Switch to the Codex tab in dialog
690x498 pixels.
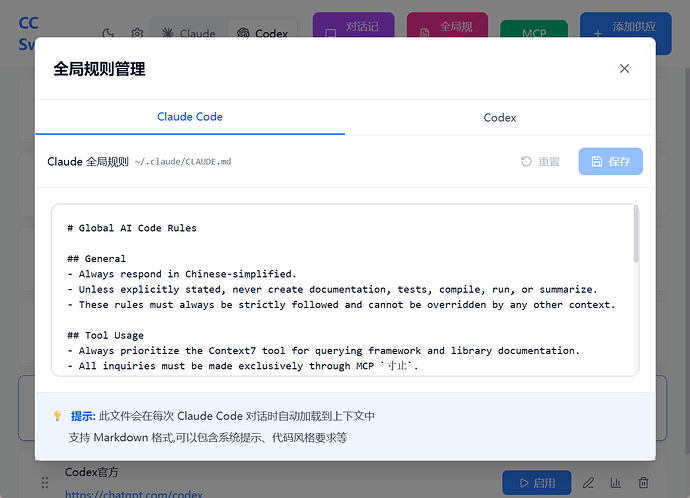point(500,117)
